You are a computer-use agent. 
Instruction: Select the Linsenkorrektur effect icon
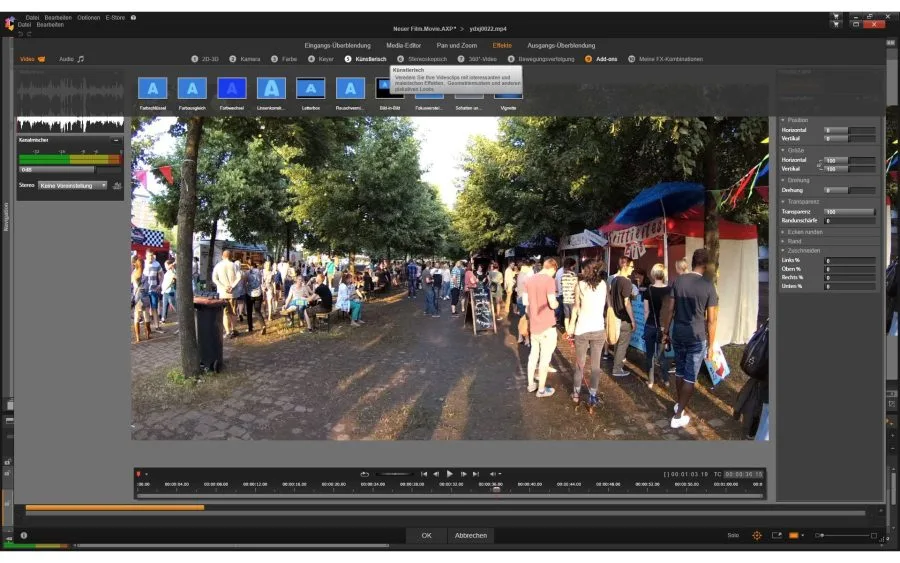(271, 88)
